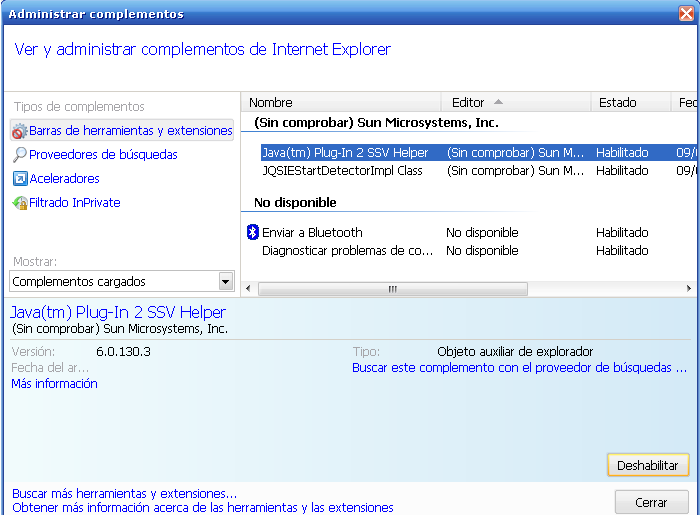Select Proveedores de búsqueda category

pos(103,155)
